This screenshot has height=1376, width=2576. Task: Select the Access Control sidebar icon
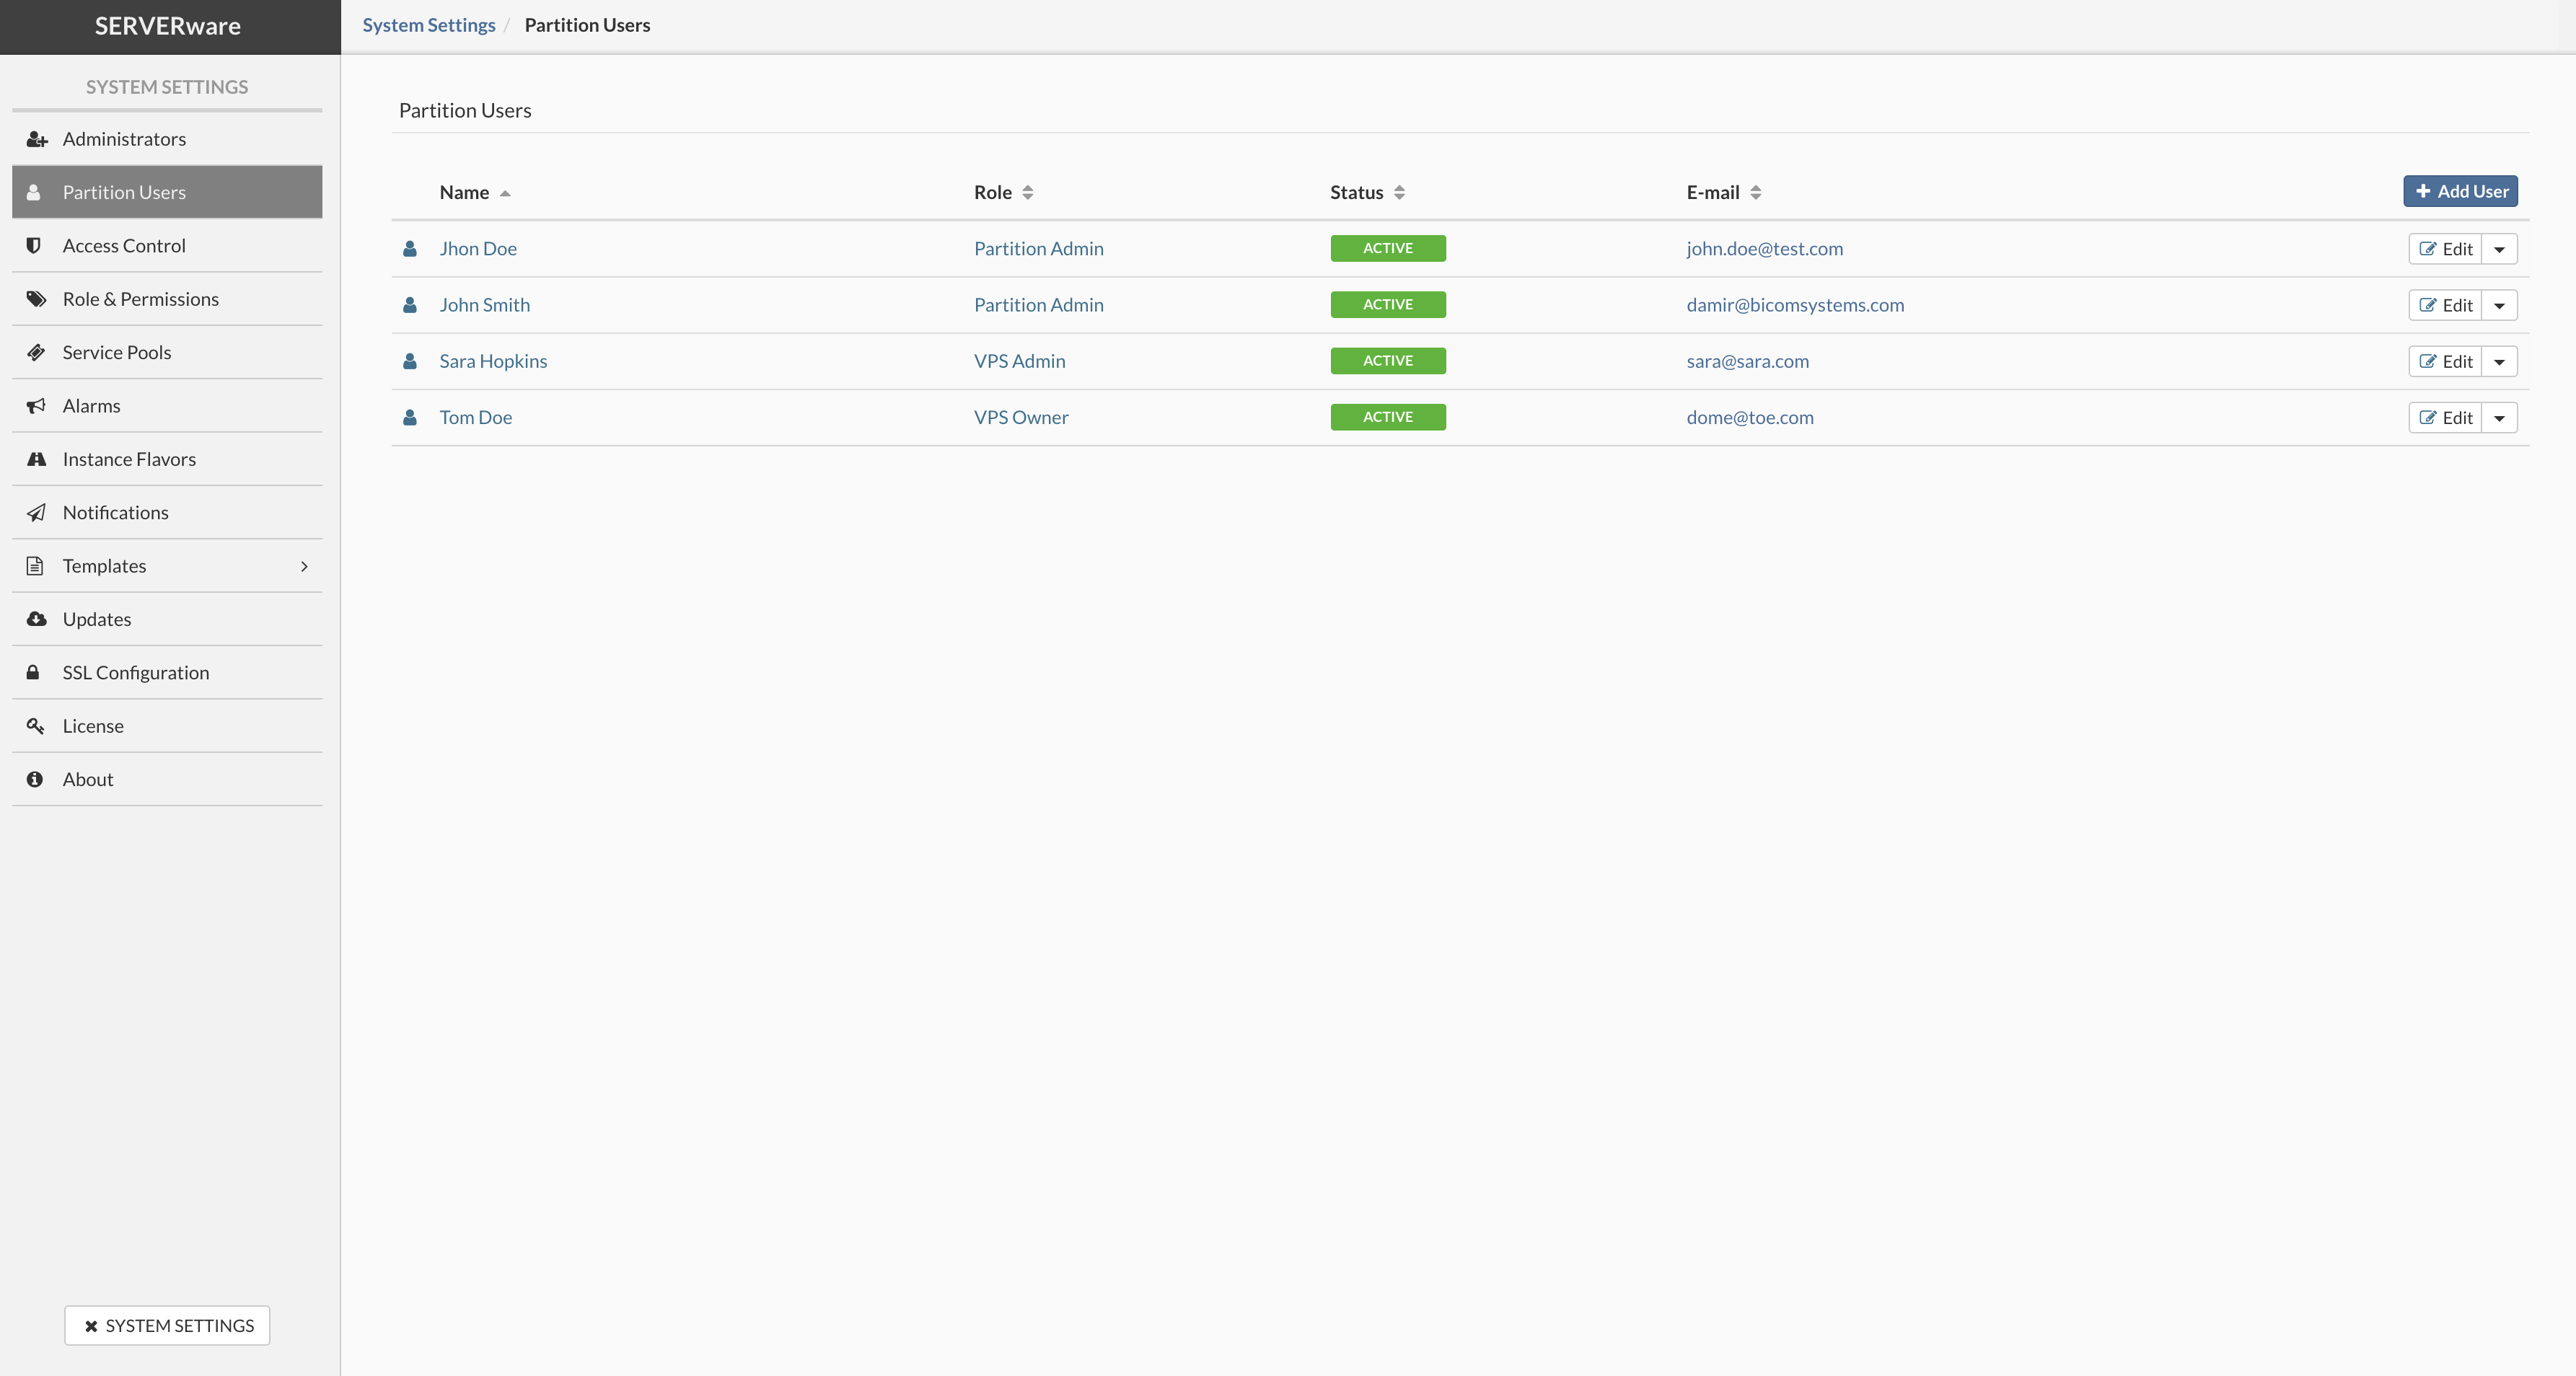click(34, 245)
